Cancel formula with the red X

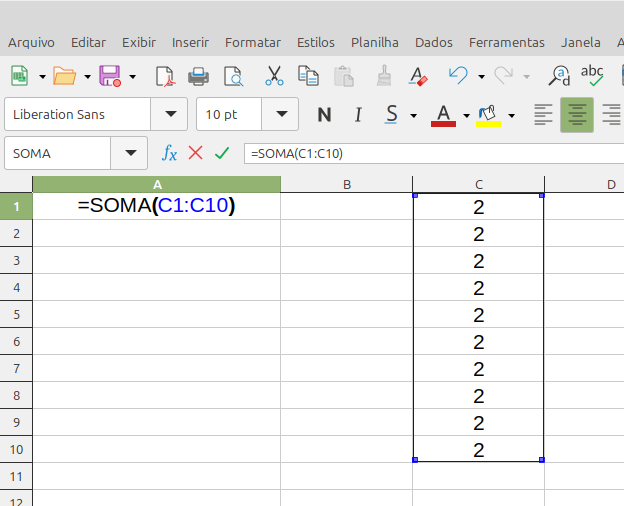(195, 153)
